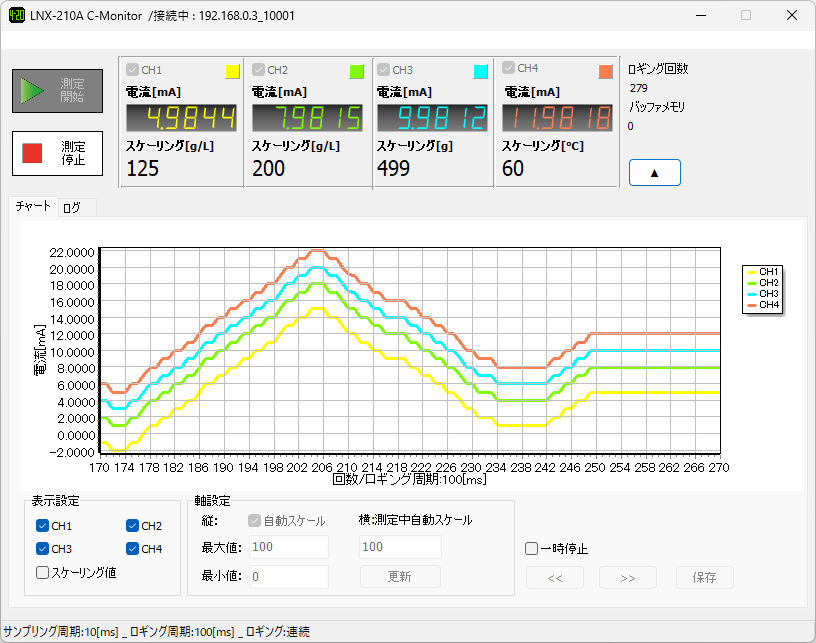This screenshot has width=816, height=643.
Task: Click the green color swatch for CH2
Action: (354, 71)
